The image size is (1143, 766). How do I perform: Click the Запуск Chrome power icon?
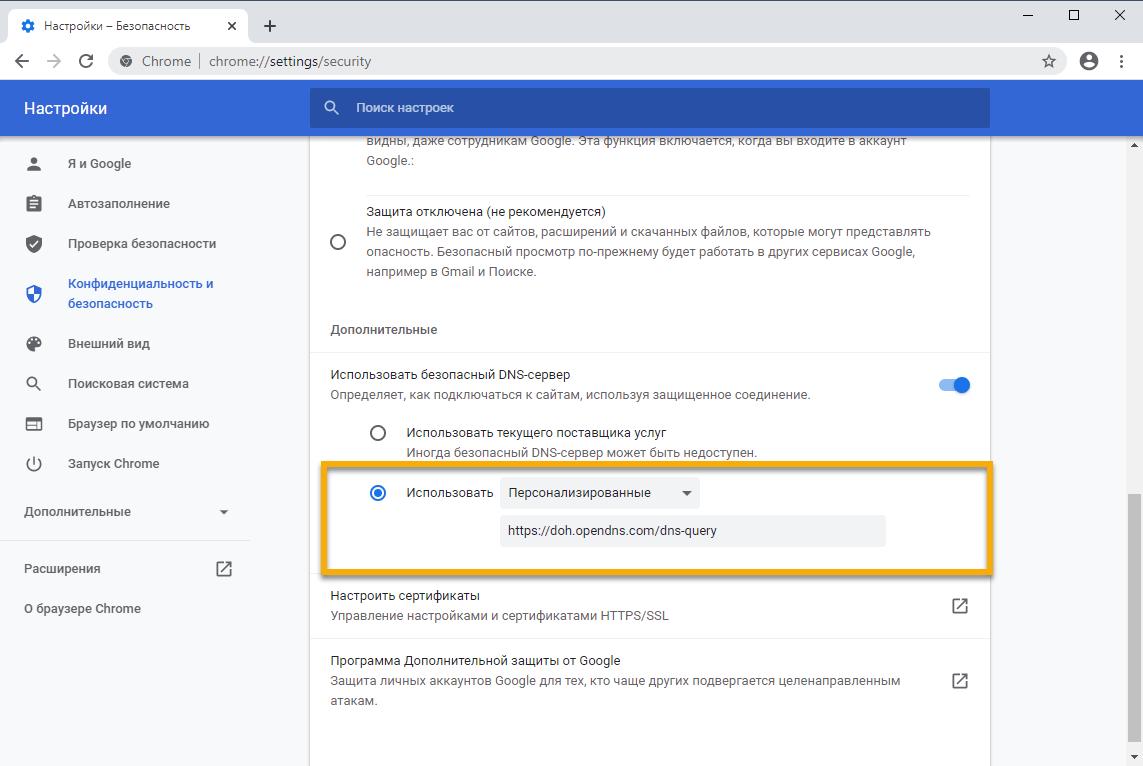point(34,463)
